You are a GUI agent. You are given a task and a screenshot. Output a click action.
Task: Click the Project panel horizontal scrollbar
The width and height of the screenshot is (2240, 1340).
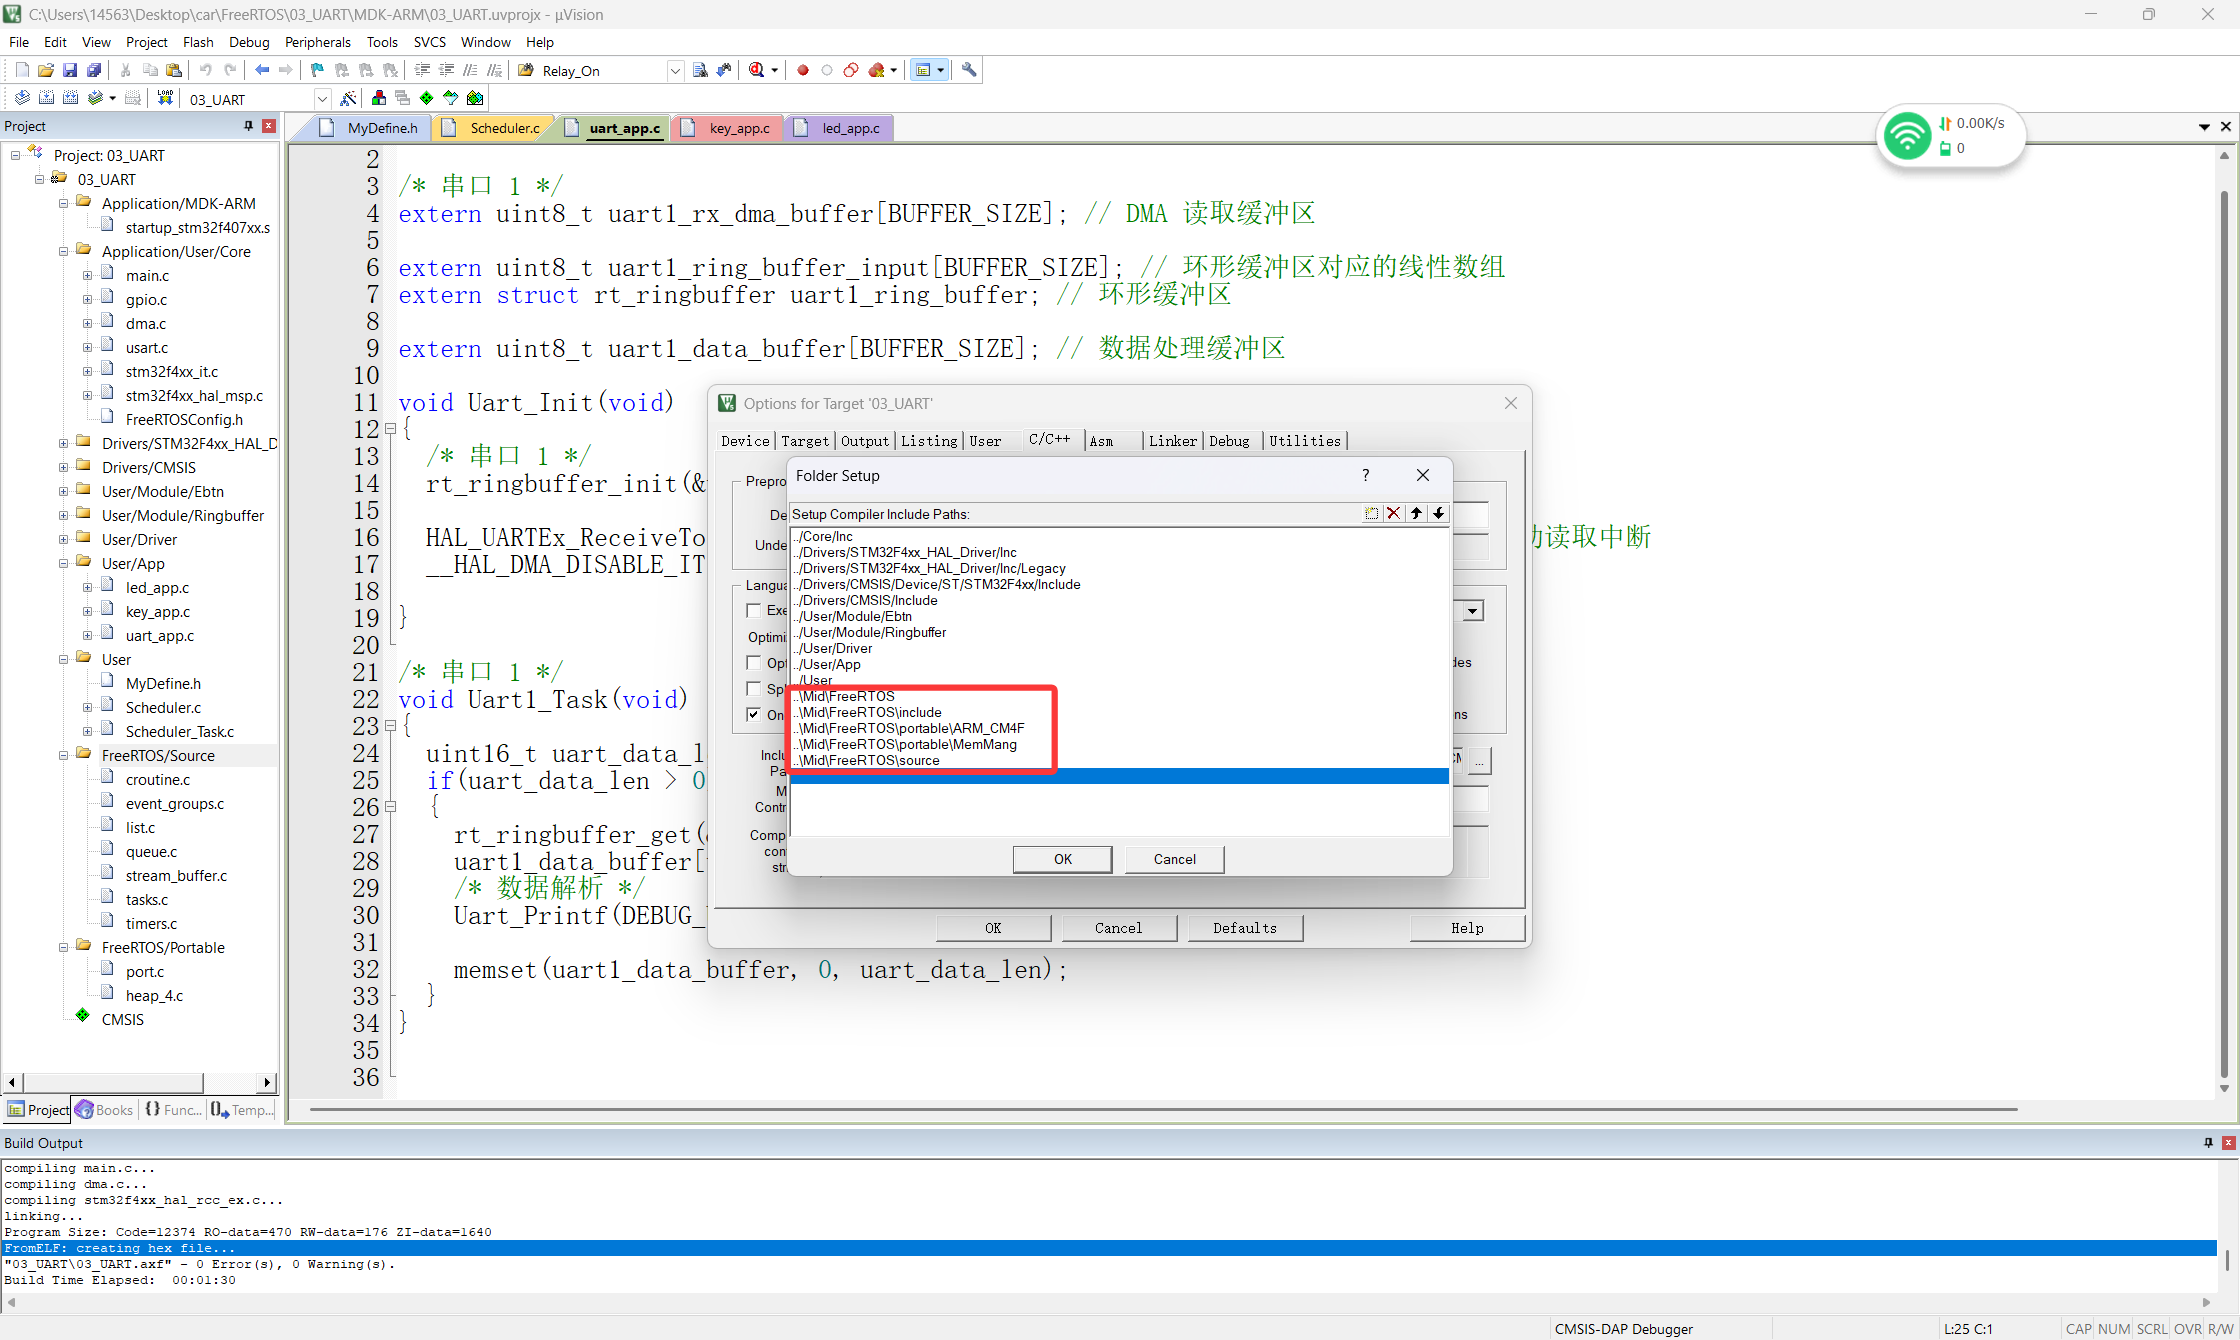click(114, 1082)
